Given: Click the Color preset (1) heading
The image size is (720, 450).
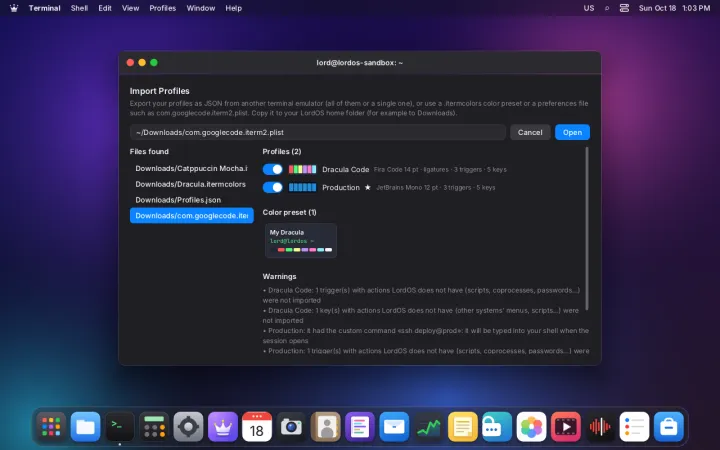Looking at the screenshot, I should point(289,212).
